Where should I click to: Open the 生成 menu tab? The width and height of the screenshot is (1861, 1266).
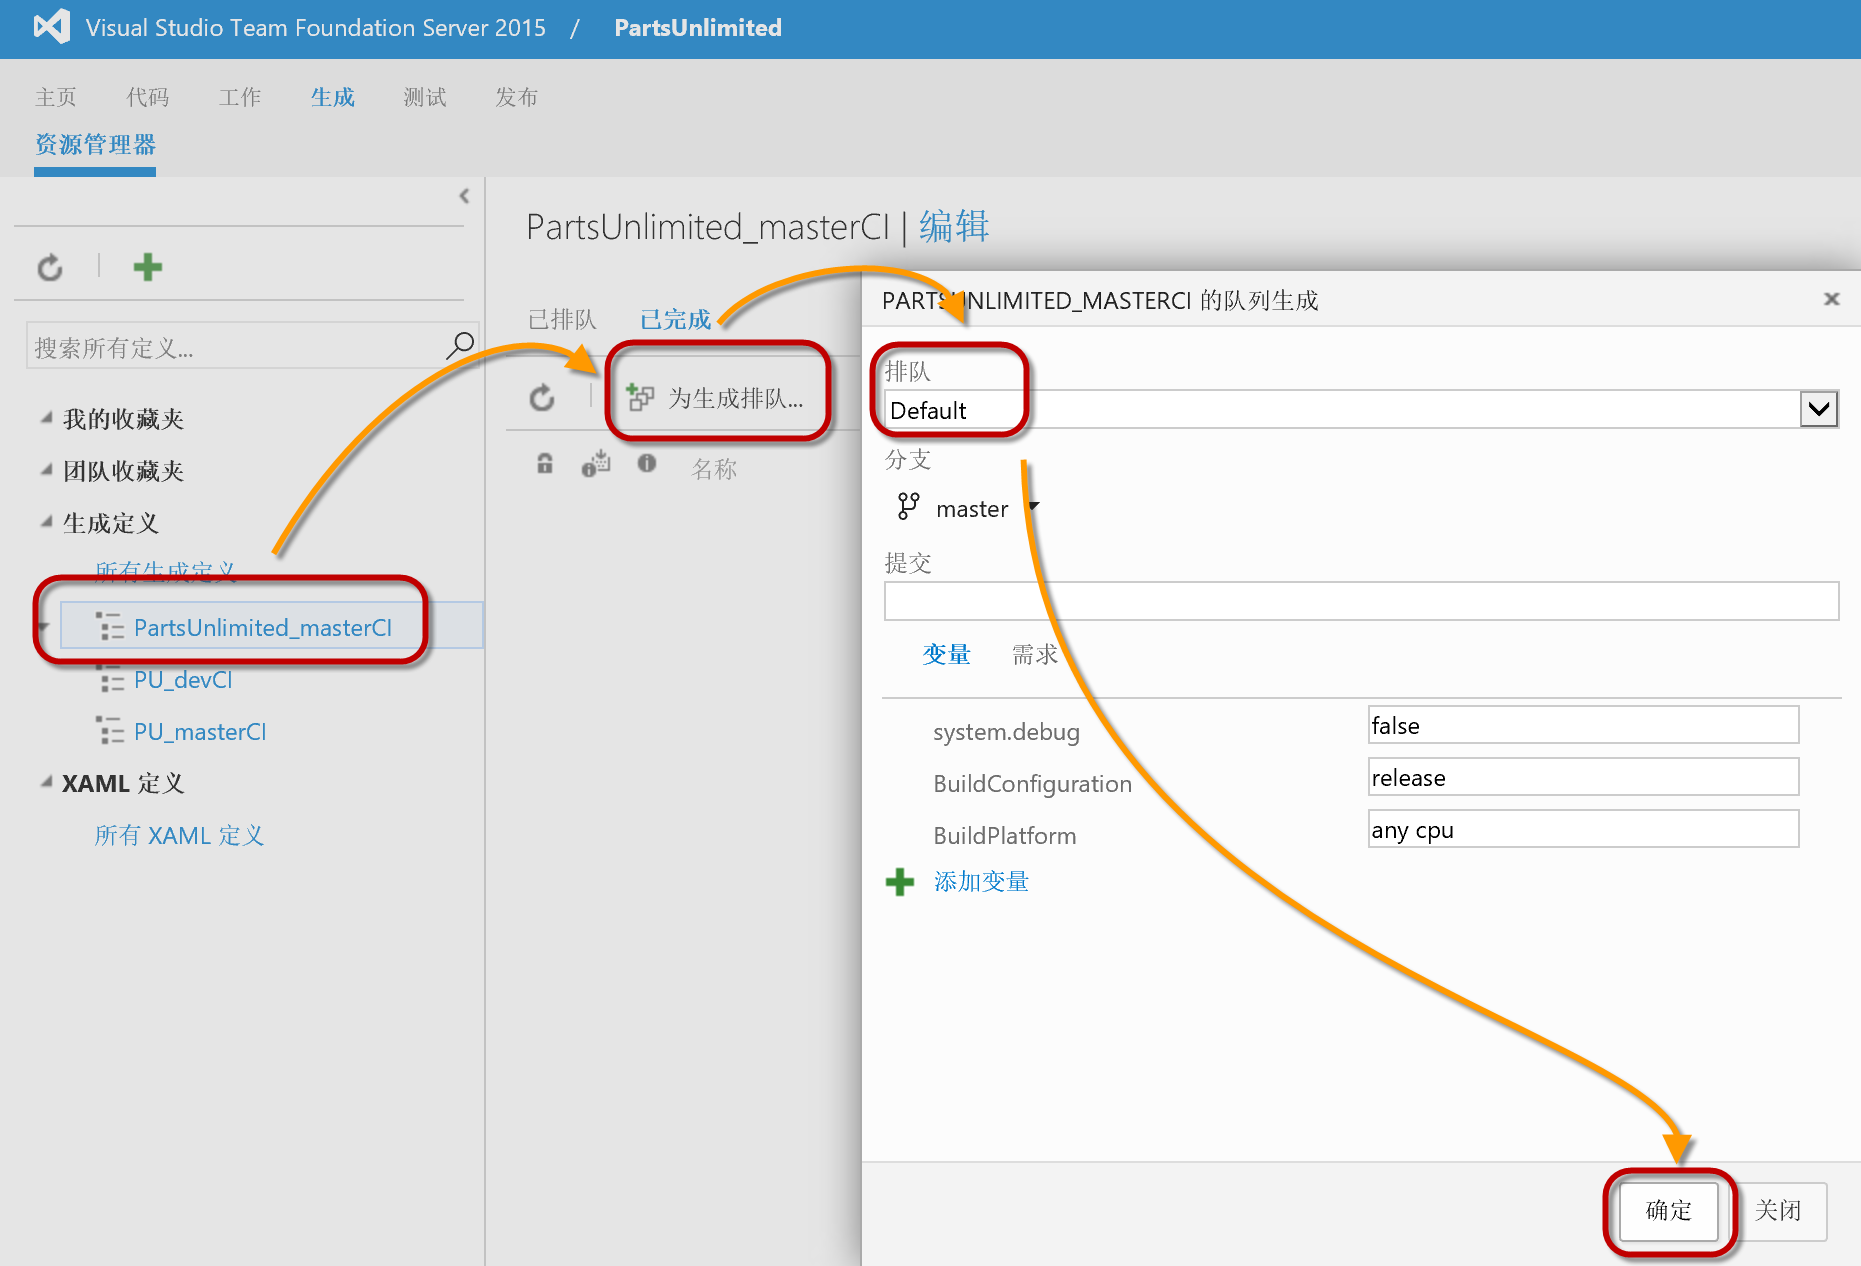click(333, 97)
